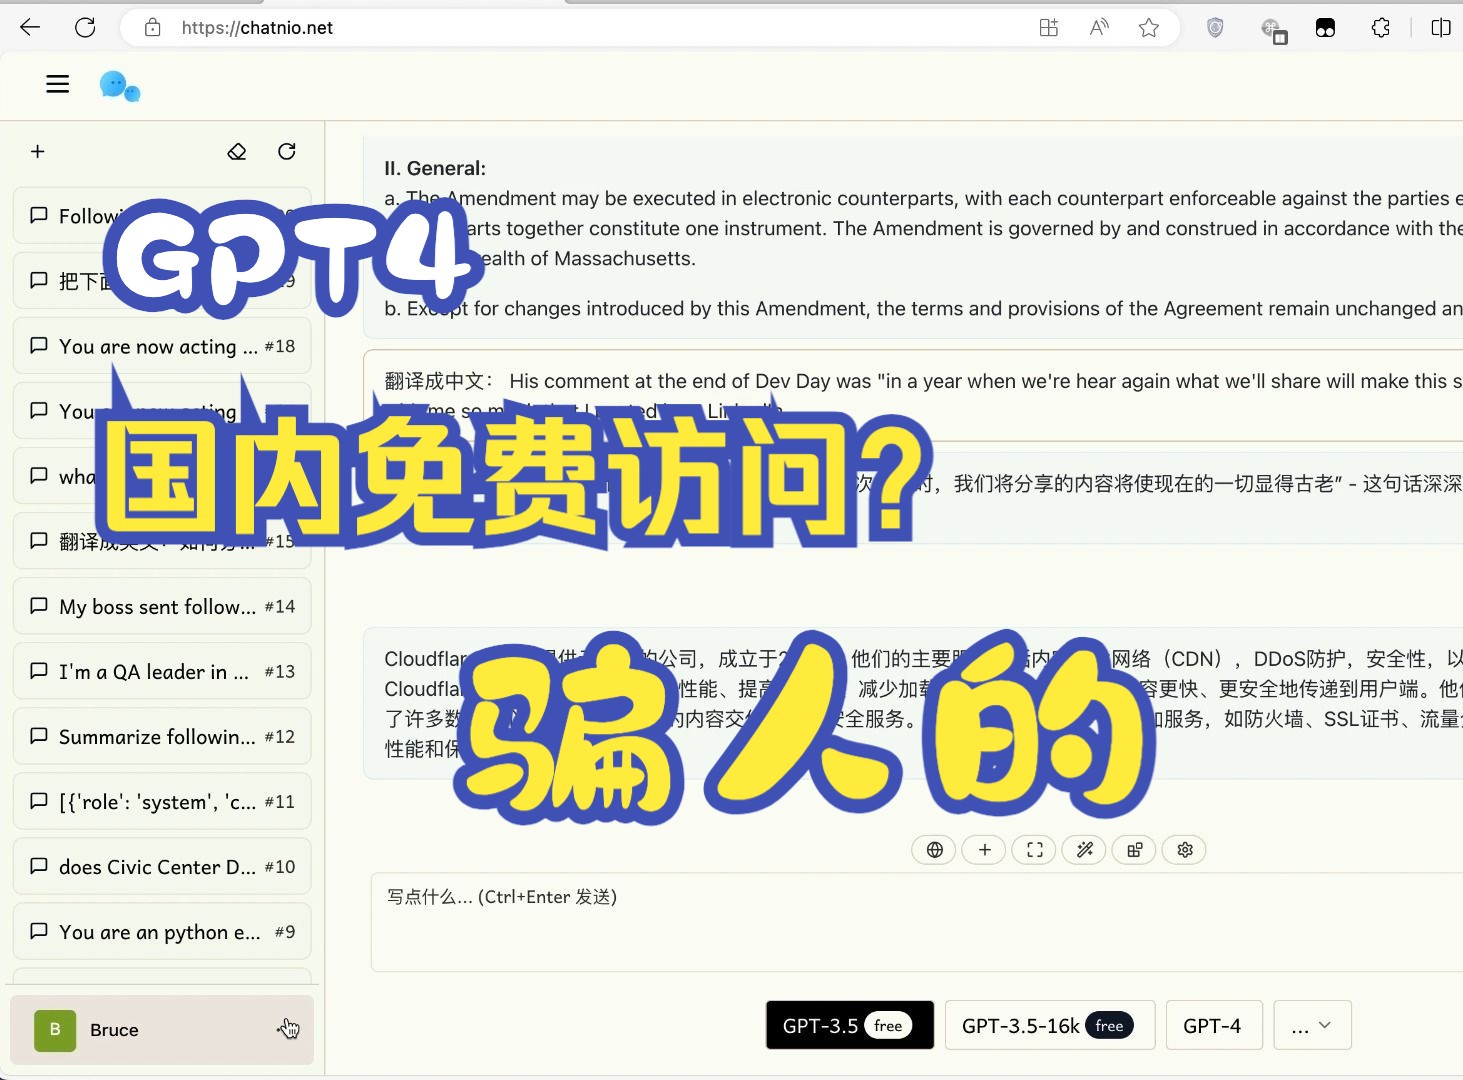Click the blue chat bubble logo
Screen dimensions: 1463x1080
pos(120,86)
